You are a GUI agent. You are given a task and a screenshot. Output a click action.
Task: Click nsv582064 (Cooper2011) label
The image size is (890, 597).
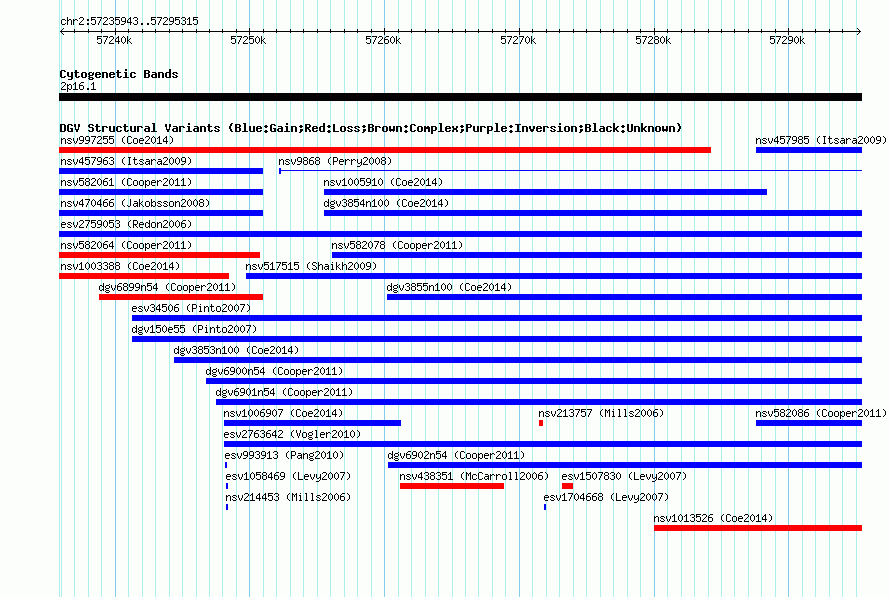(126, 245)
